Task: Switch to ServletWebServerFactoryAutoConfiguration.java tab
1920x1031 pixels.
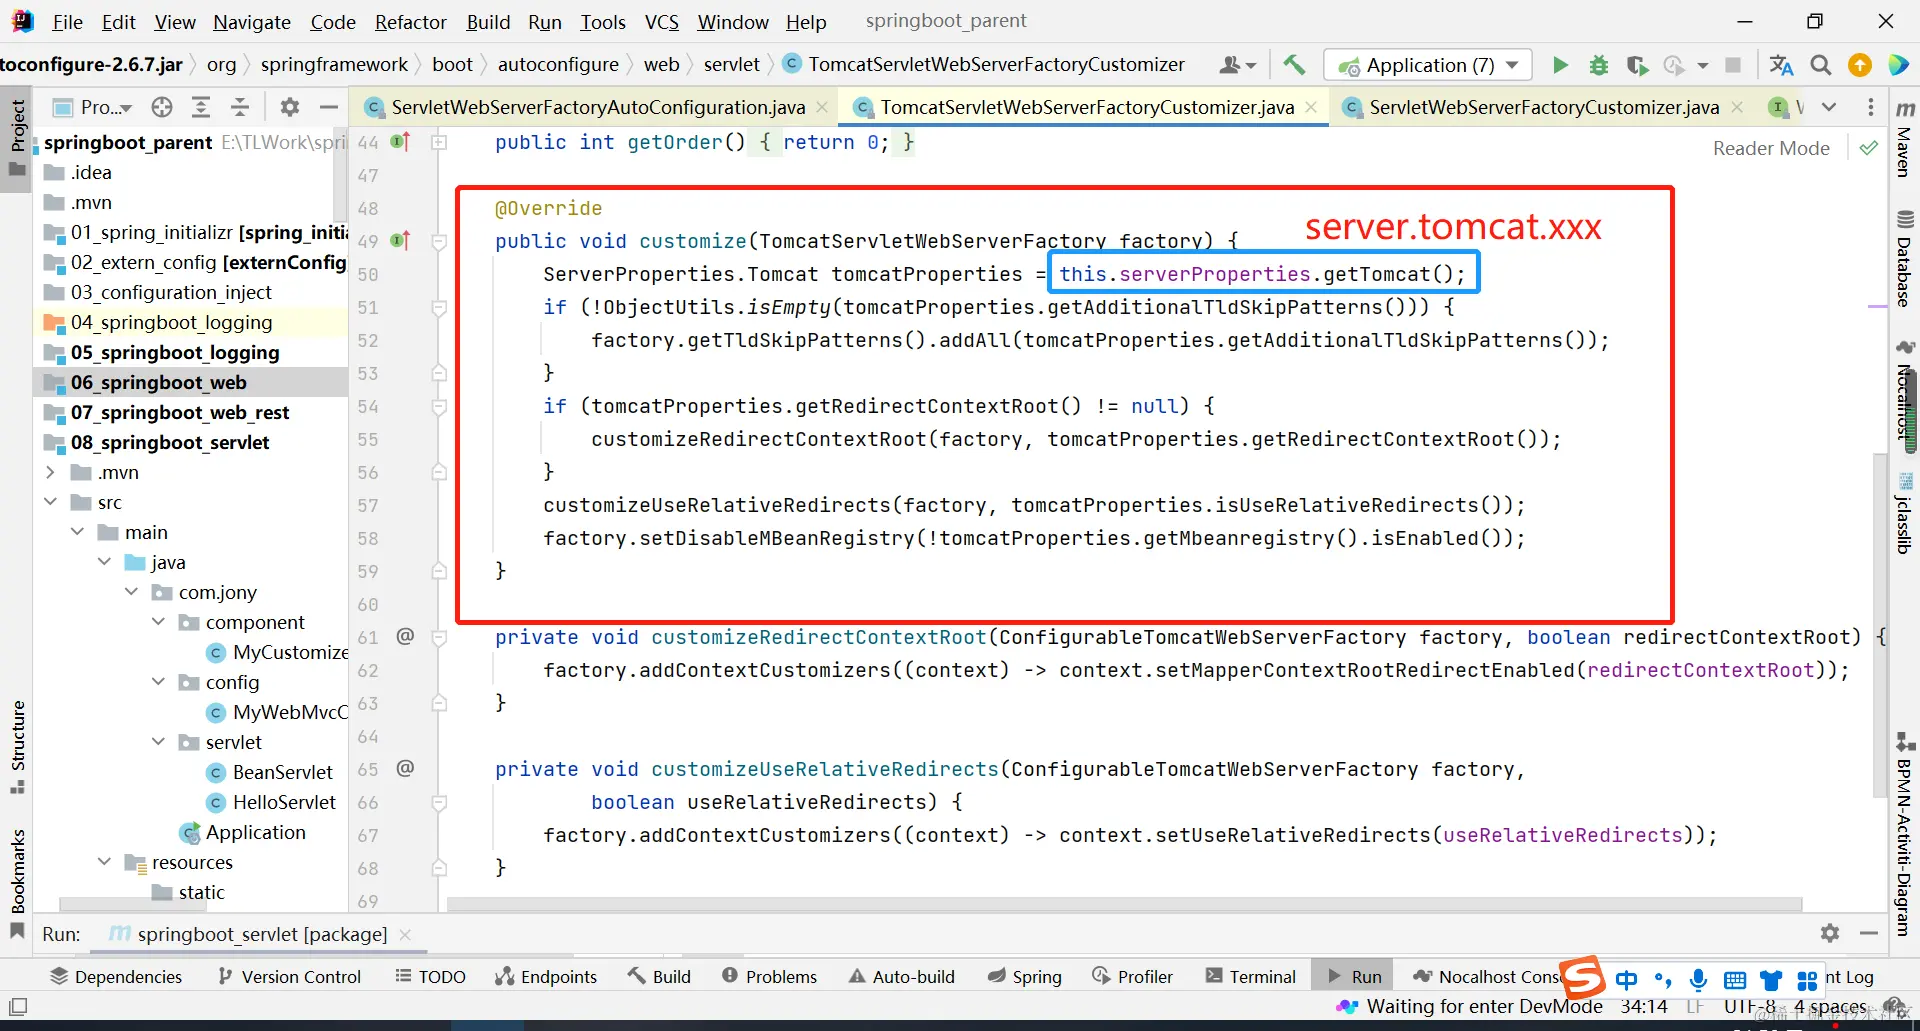Action: [598, 107]
